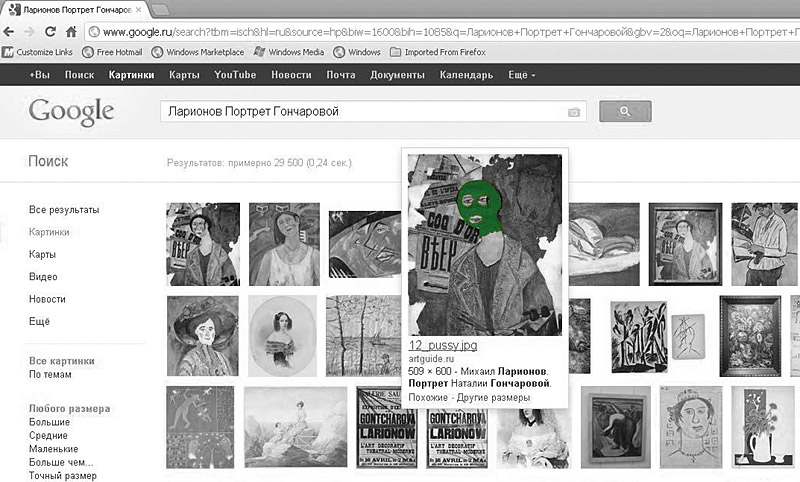Click the magnifier search button
800x482 pixels.
coord(625,111)
